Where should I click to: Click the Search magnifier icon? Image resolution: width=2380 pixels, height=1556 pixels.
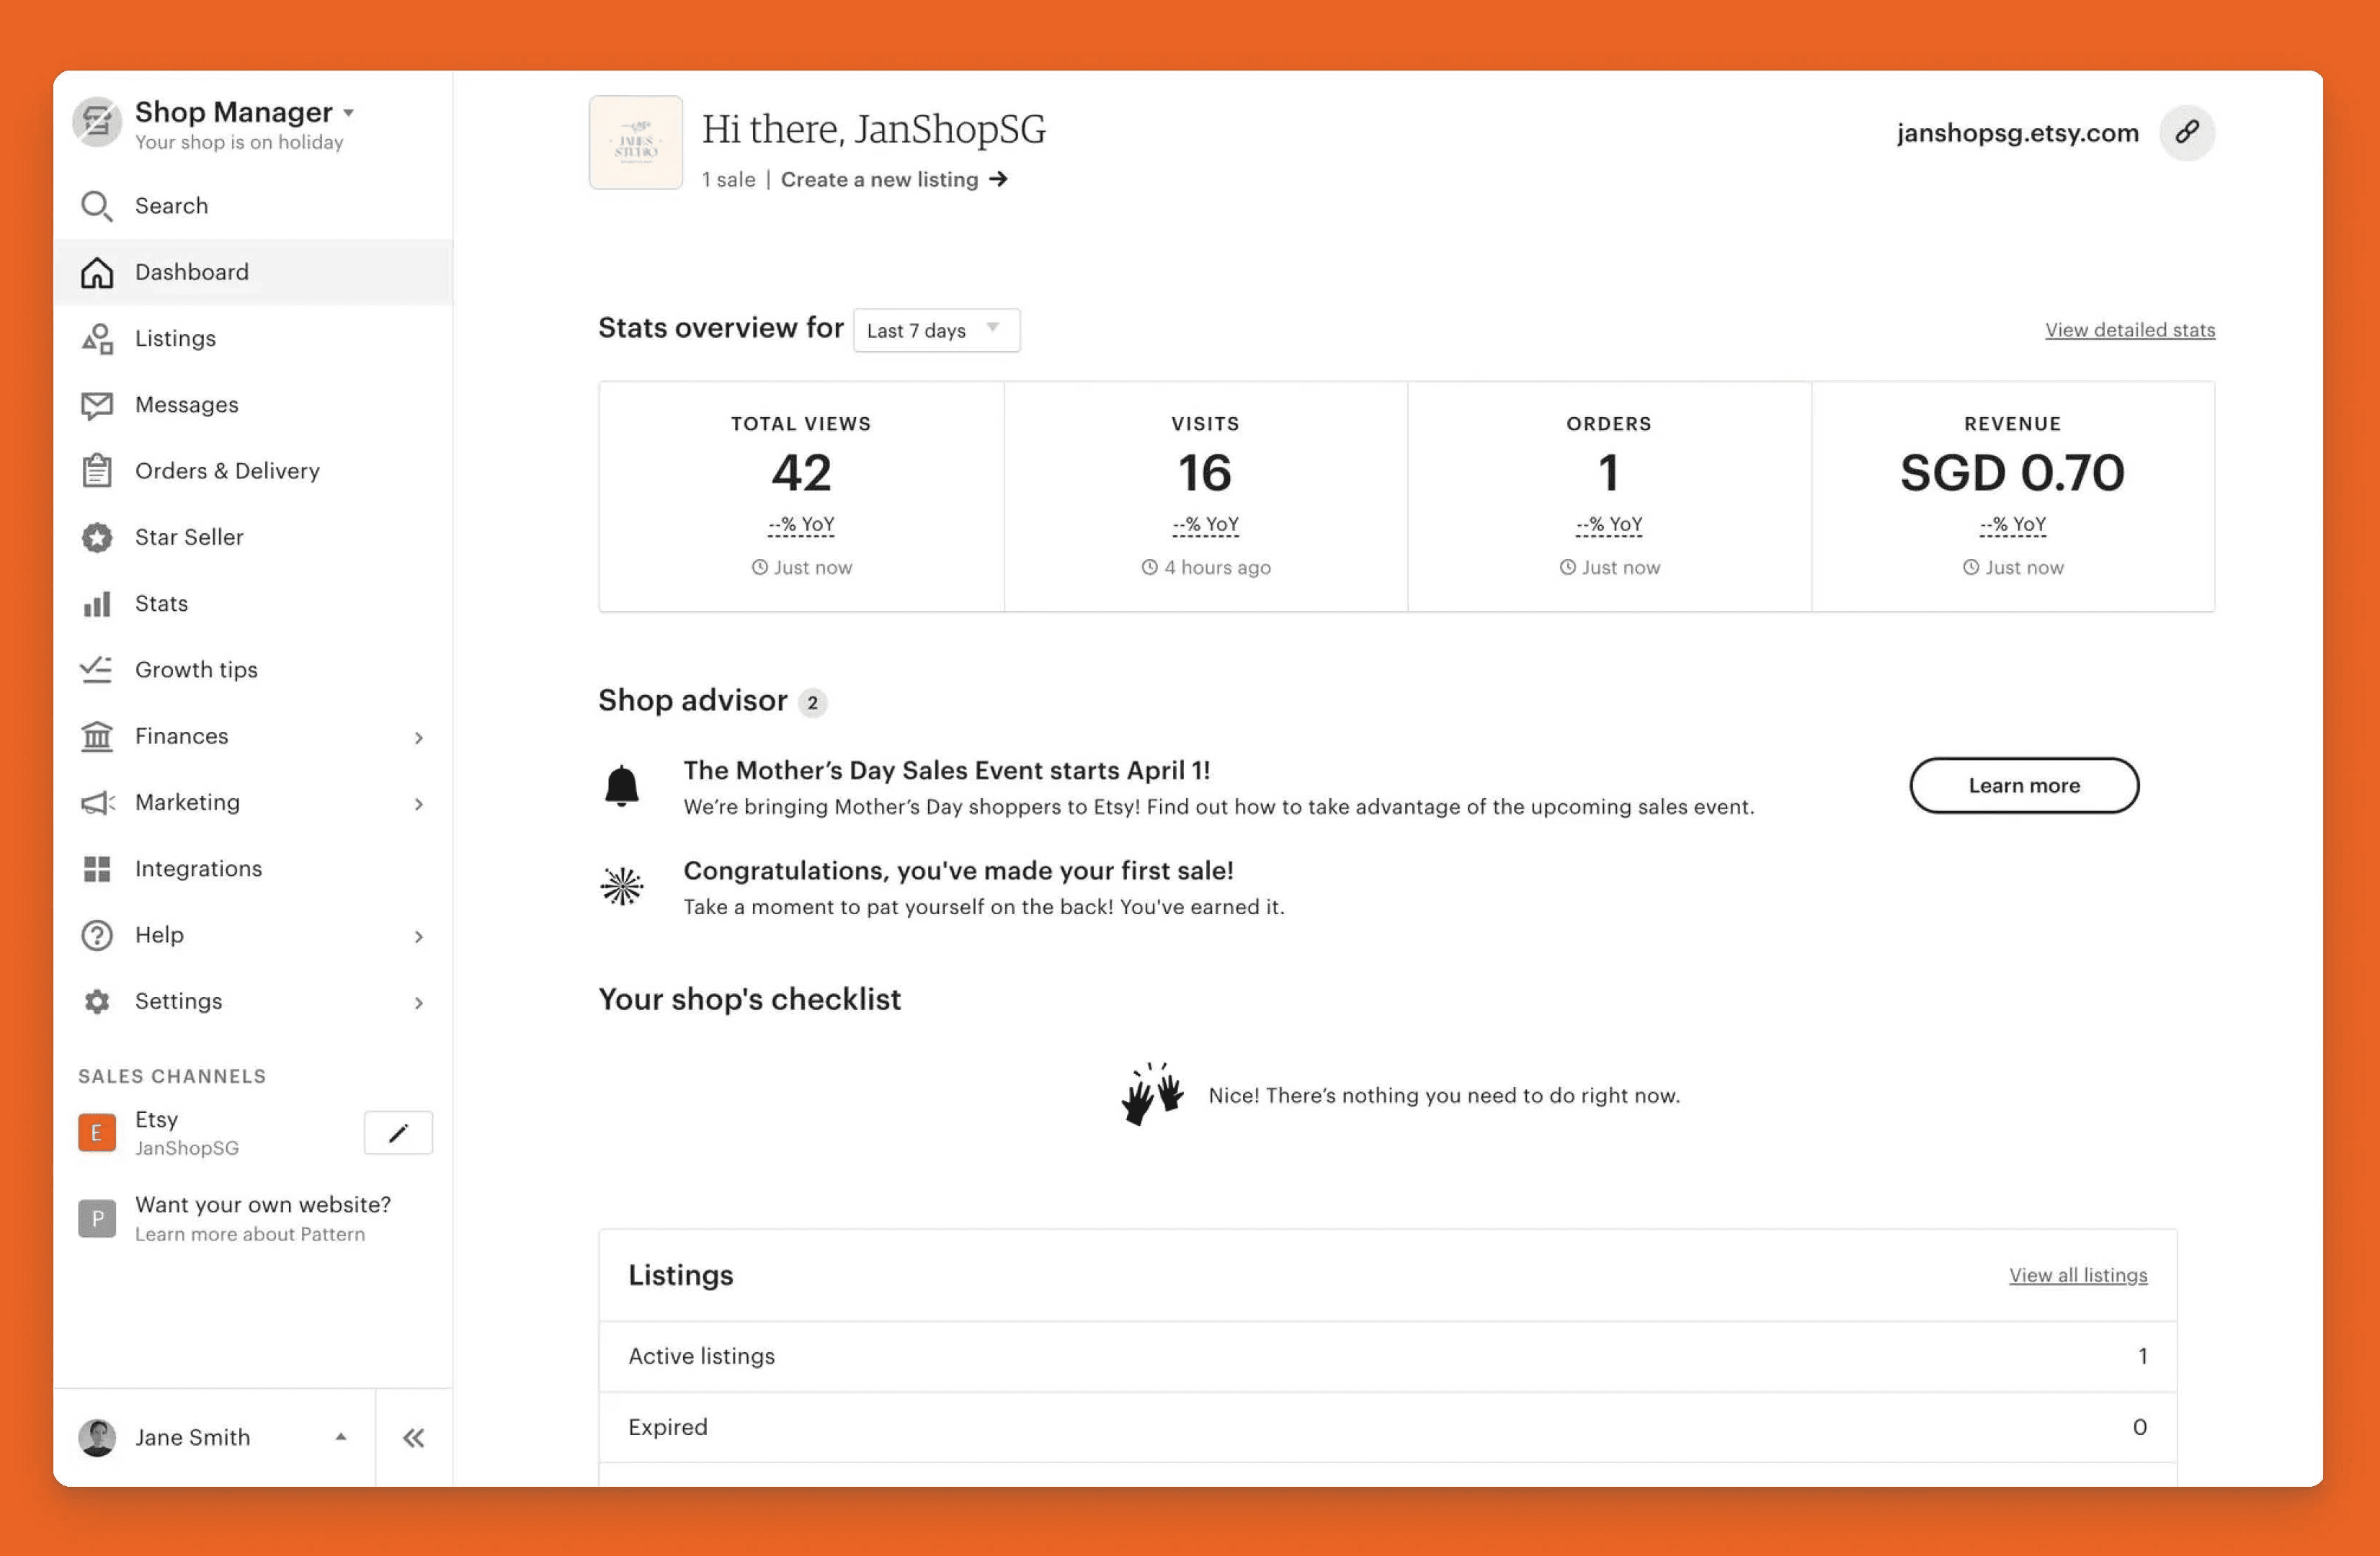point(96,205)
